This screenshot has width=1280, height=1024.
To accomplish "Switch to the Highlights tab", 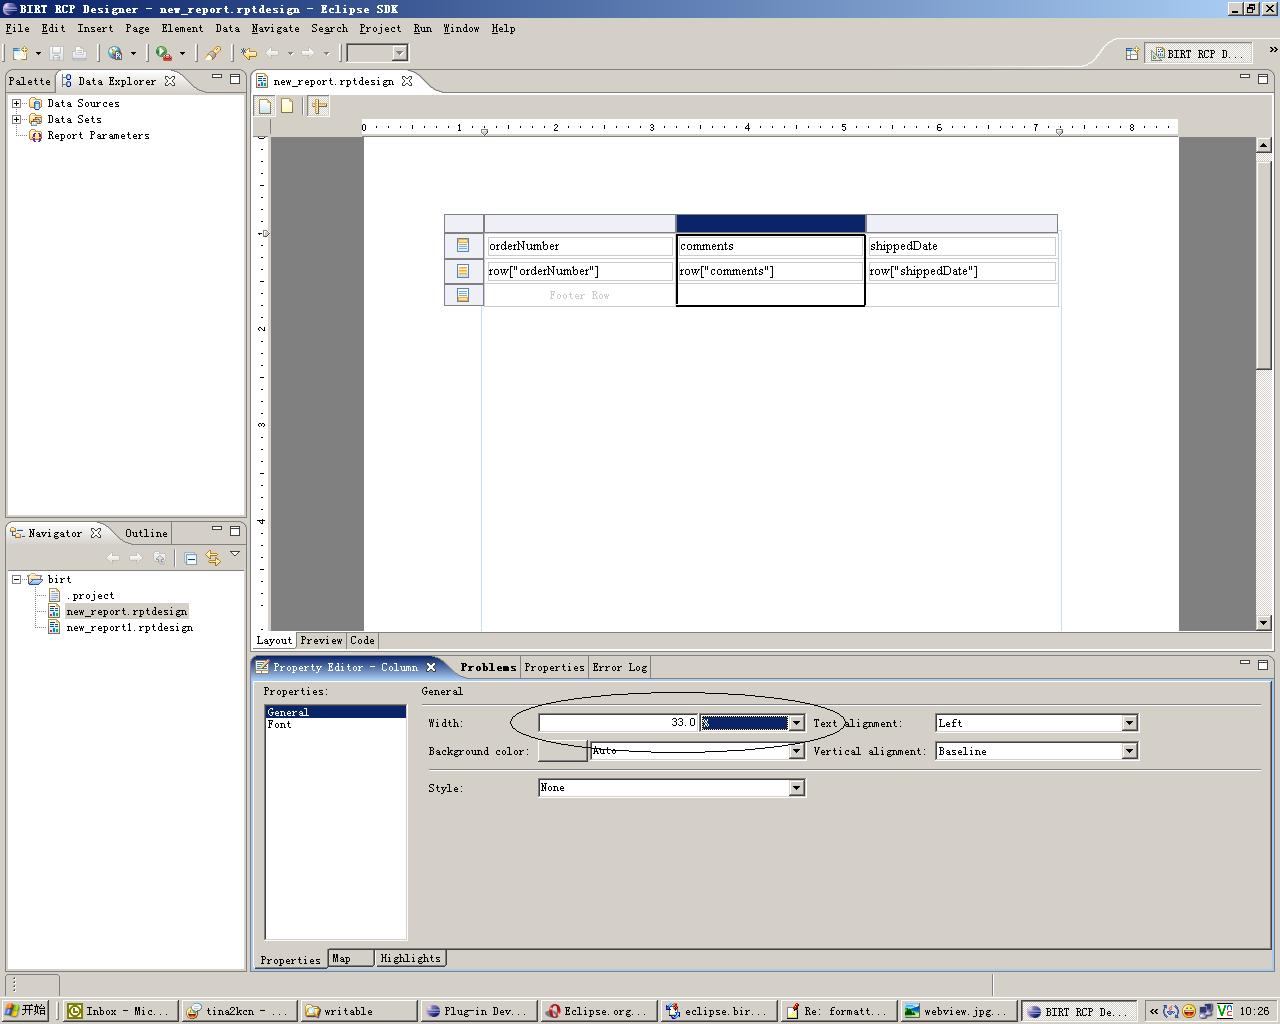I will pos(410,958).
